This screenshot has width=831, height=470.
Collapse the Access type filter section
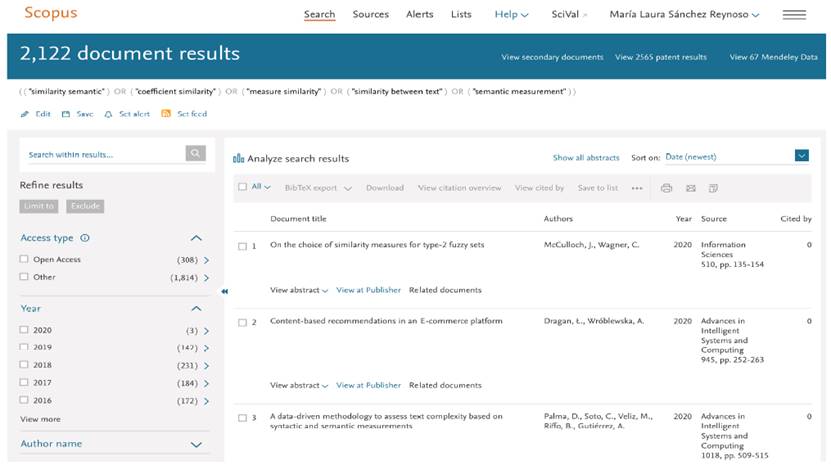196,238
